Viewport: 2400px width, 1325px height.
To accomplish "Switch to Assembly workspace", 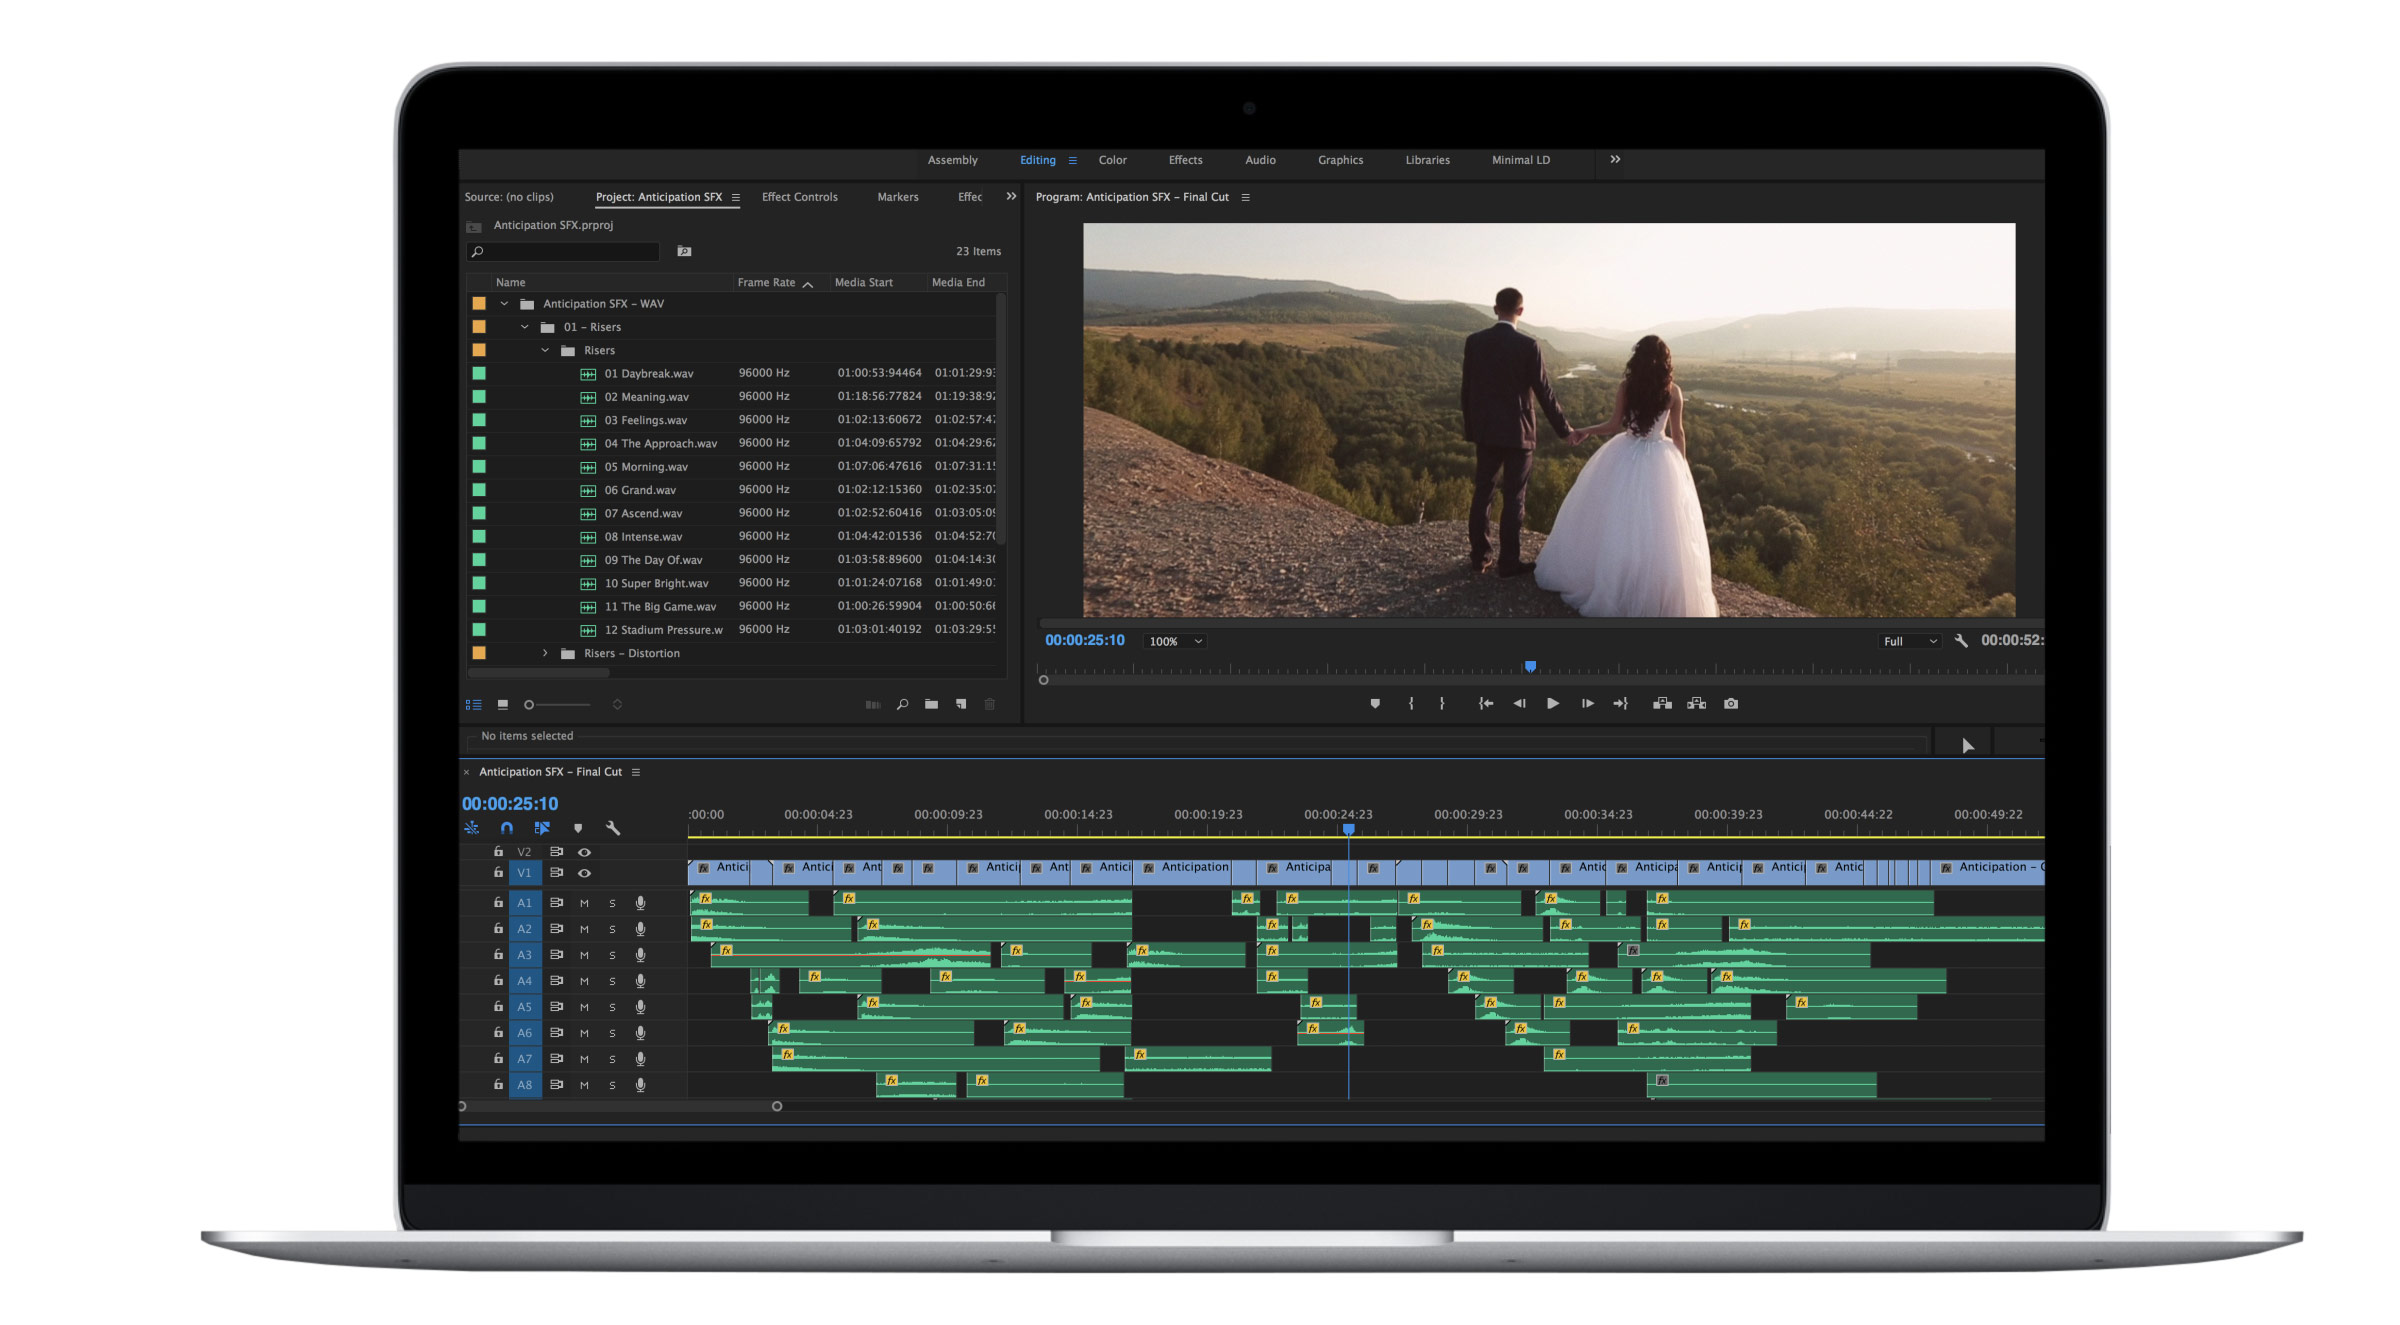I will (953, 161).
